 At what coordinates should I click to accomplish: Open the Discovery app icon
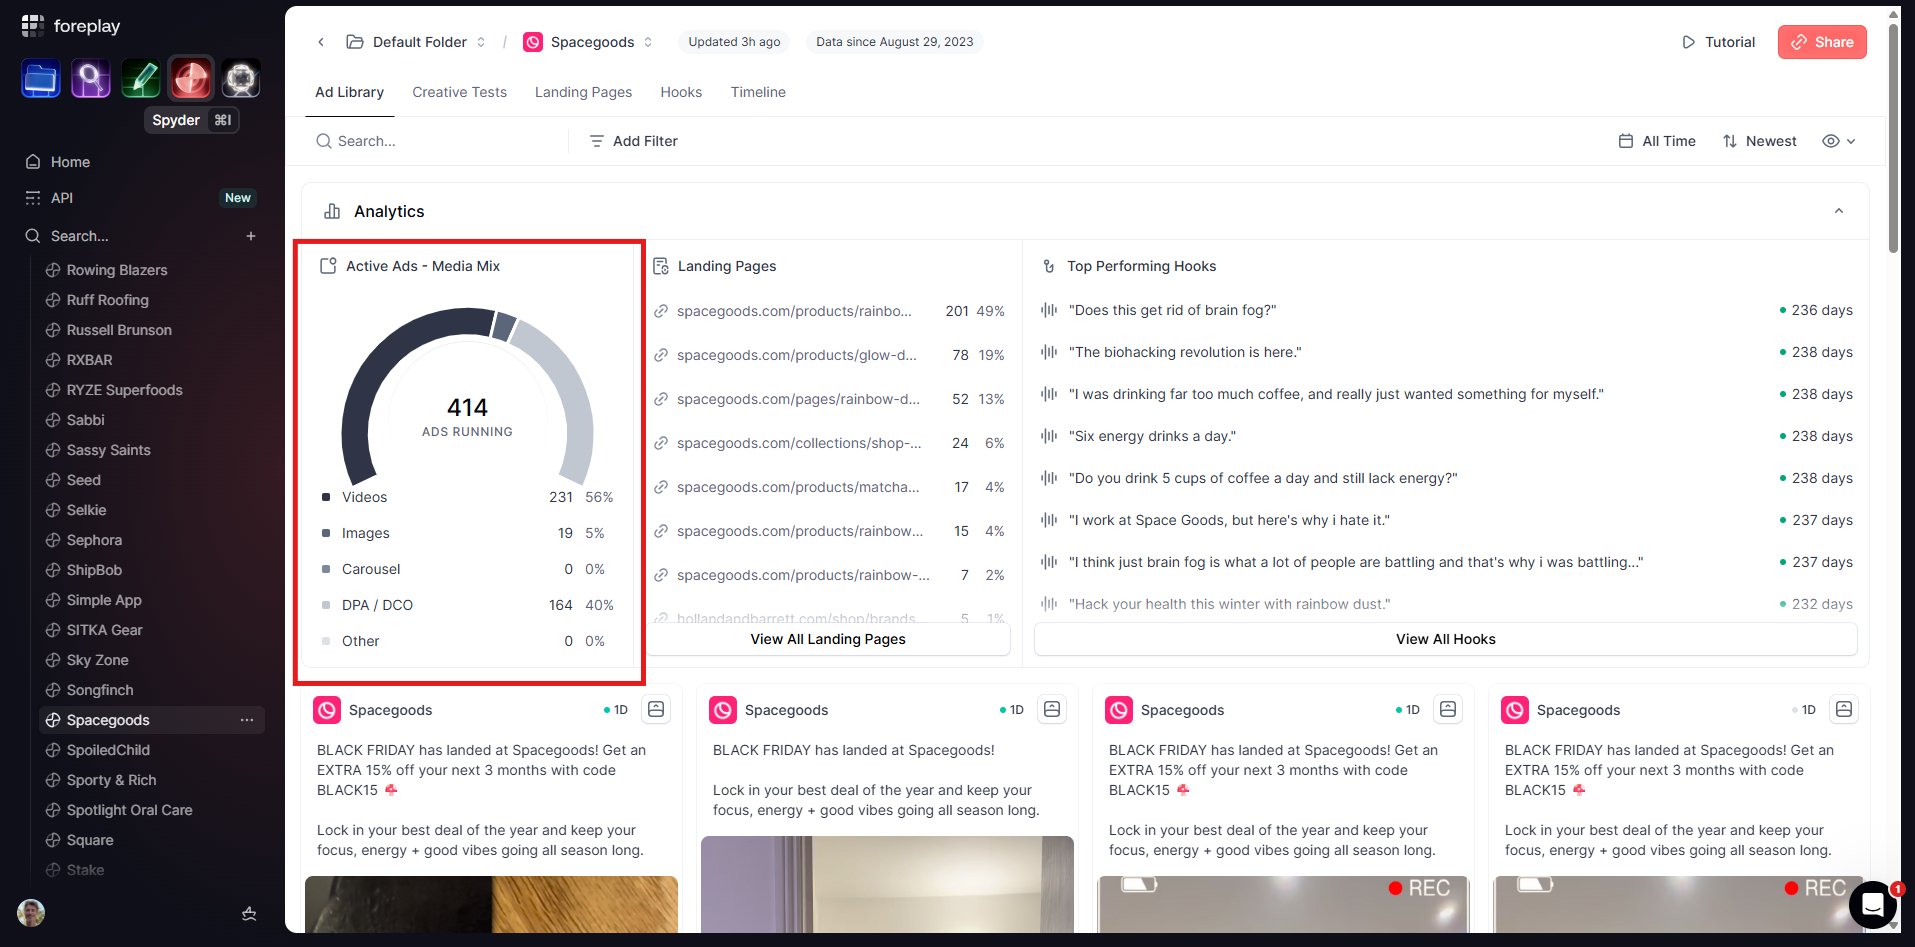click(x=91, y=78)
